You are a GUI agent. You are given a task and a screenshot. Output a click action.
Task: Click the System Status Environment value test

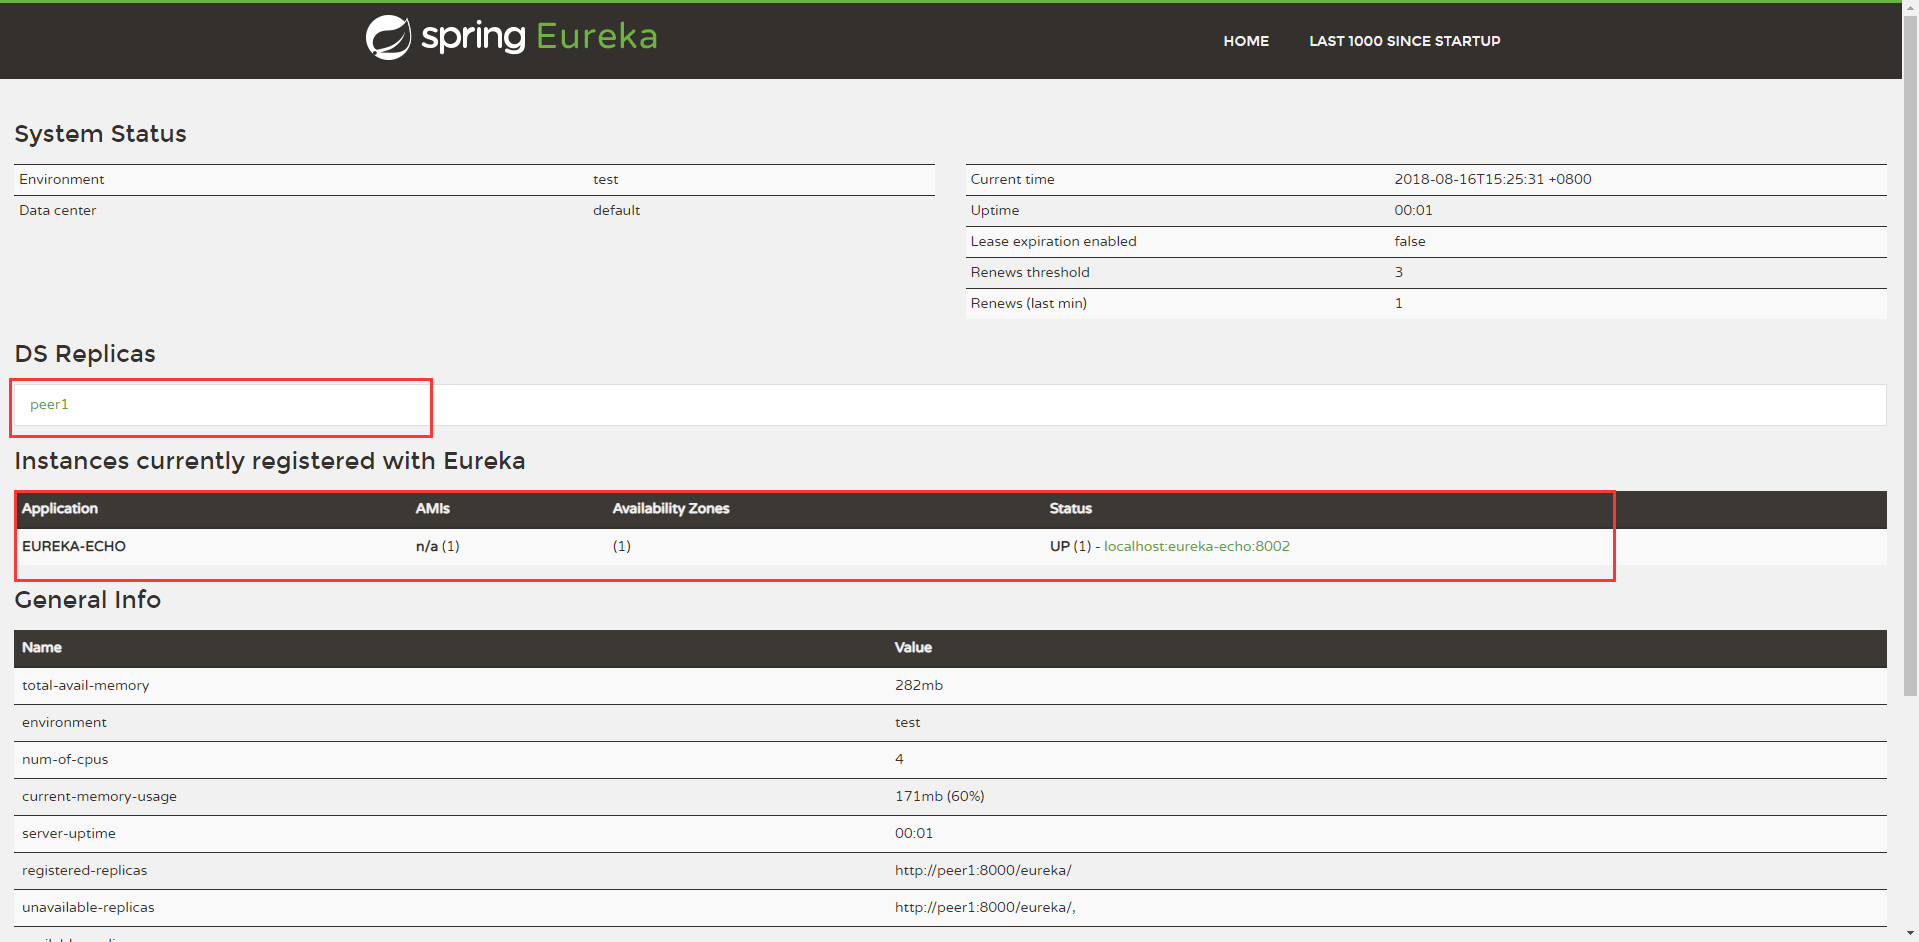tap(606, 179)
